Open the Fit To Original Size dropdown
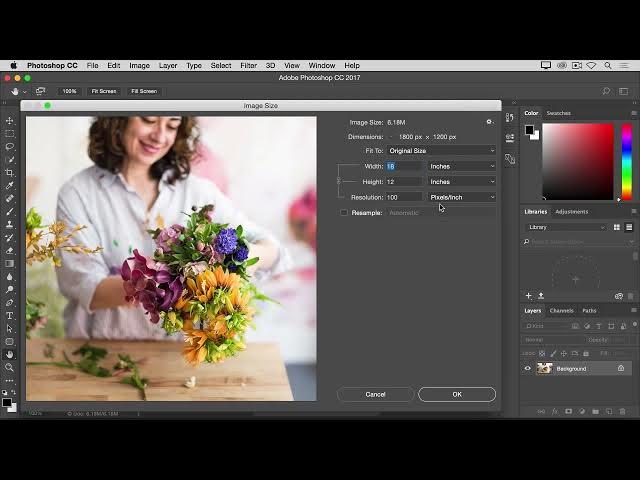The width and height of the screenshot is (640, 480). pyautogui.click(x=441, y=151)
